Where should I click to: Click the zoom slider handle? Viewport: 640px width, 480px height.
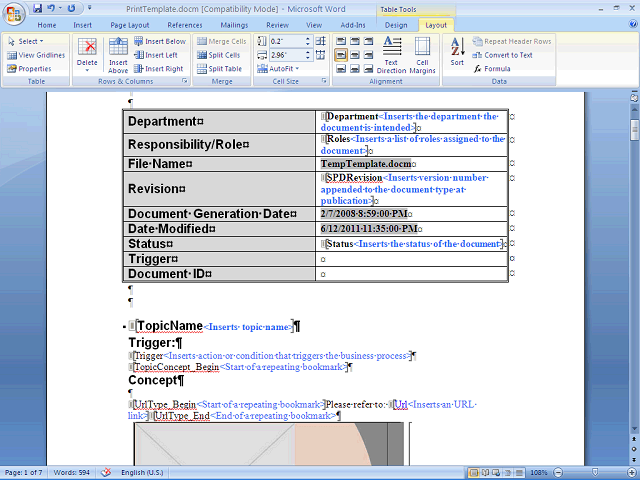tap(595, 473)
